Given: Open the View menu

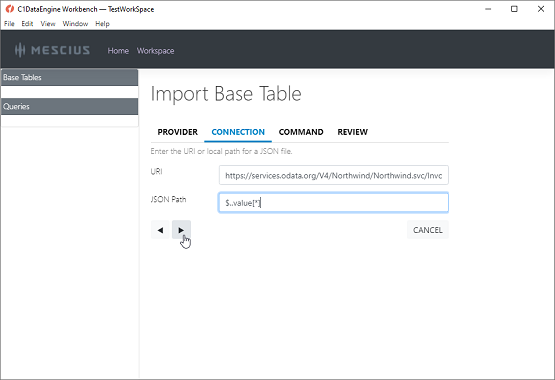Looking at the screenshot, I should [x=48, y=24].
